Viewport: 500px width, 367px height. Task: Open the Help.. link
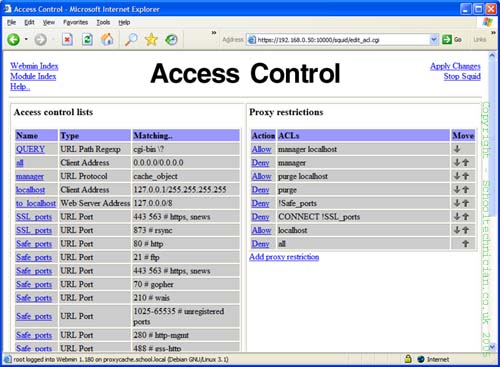tap(20, 87)
